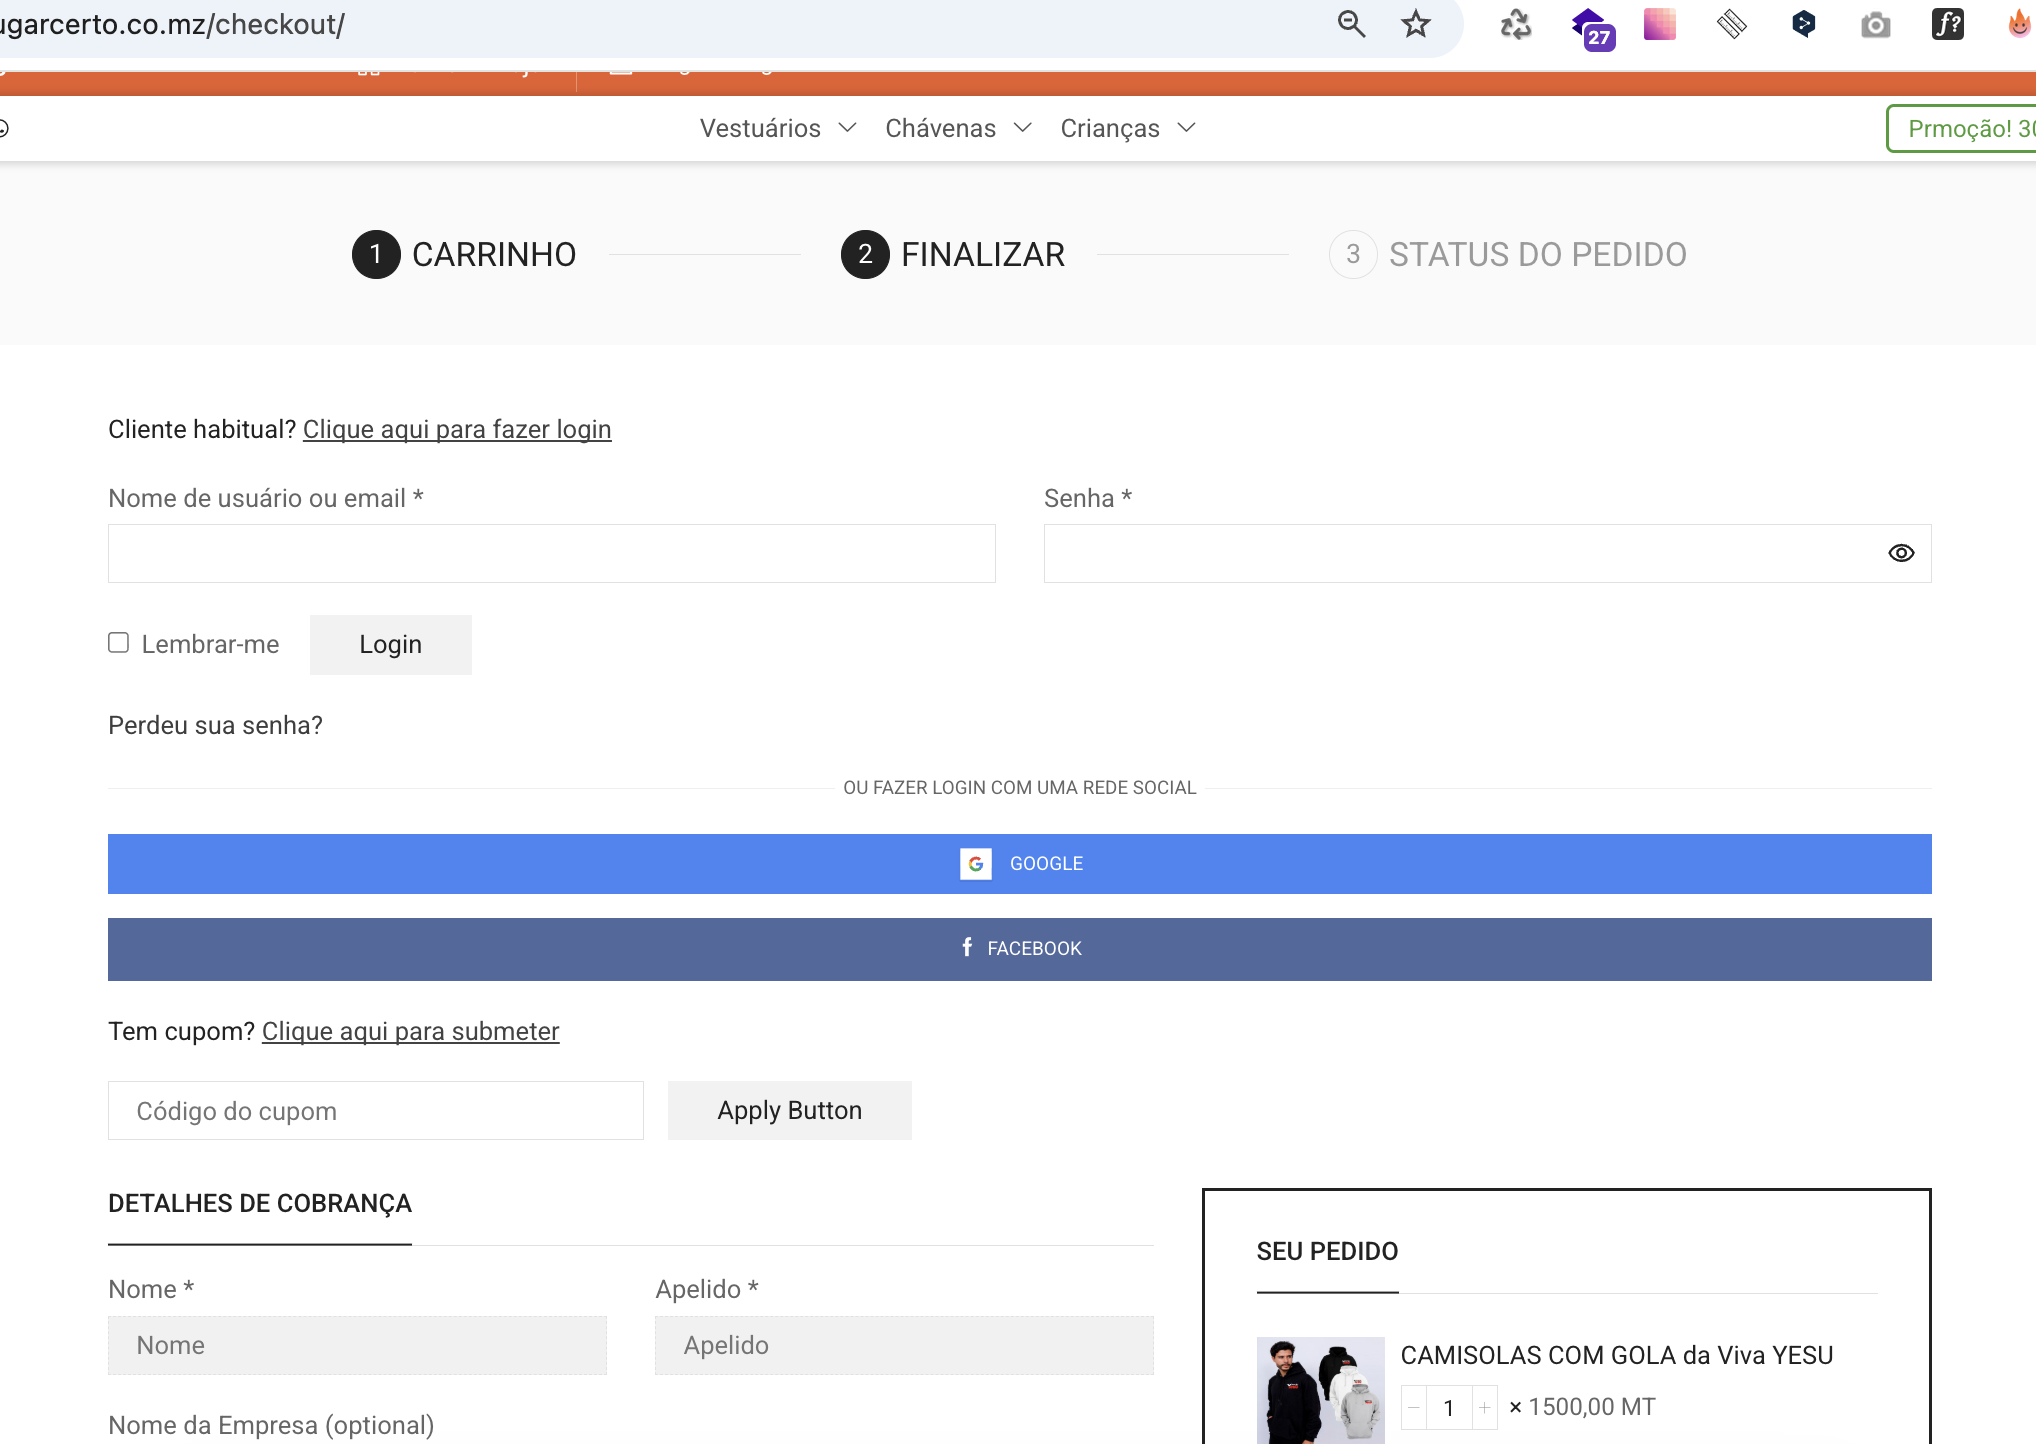
Task: Click the Login button
Action: 390,644
